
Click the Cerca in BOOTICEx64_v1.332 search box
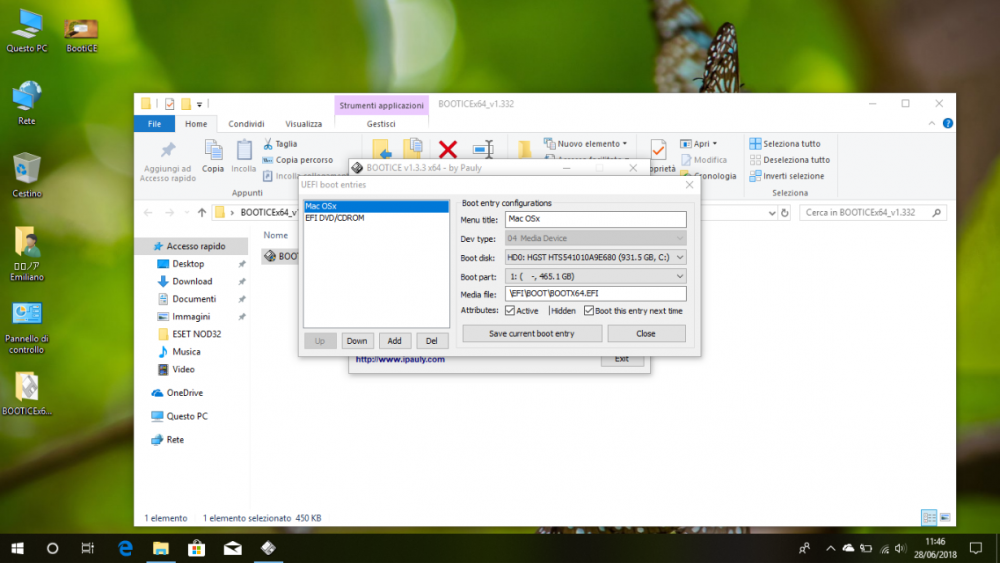873,213
